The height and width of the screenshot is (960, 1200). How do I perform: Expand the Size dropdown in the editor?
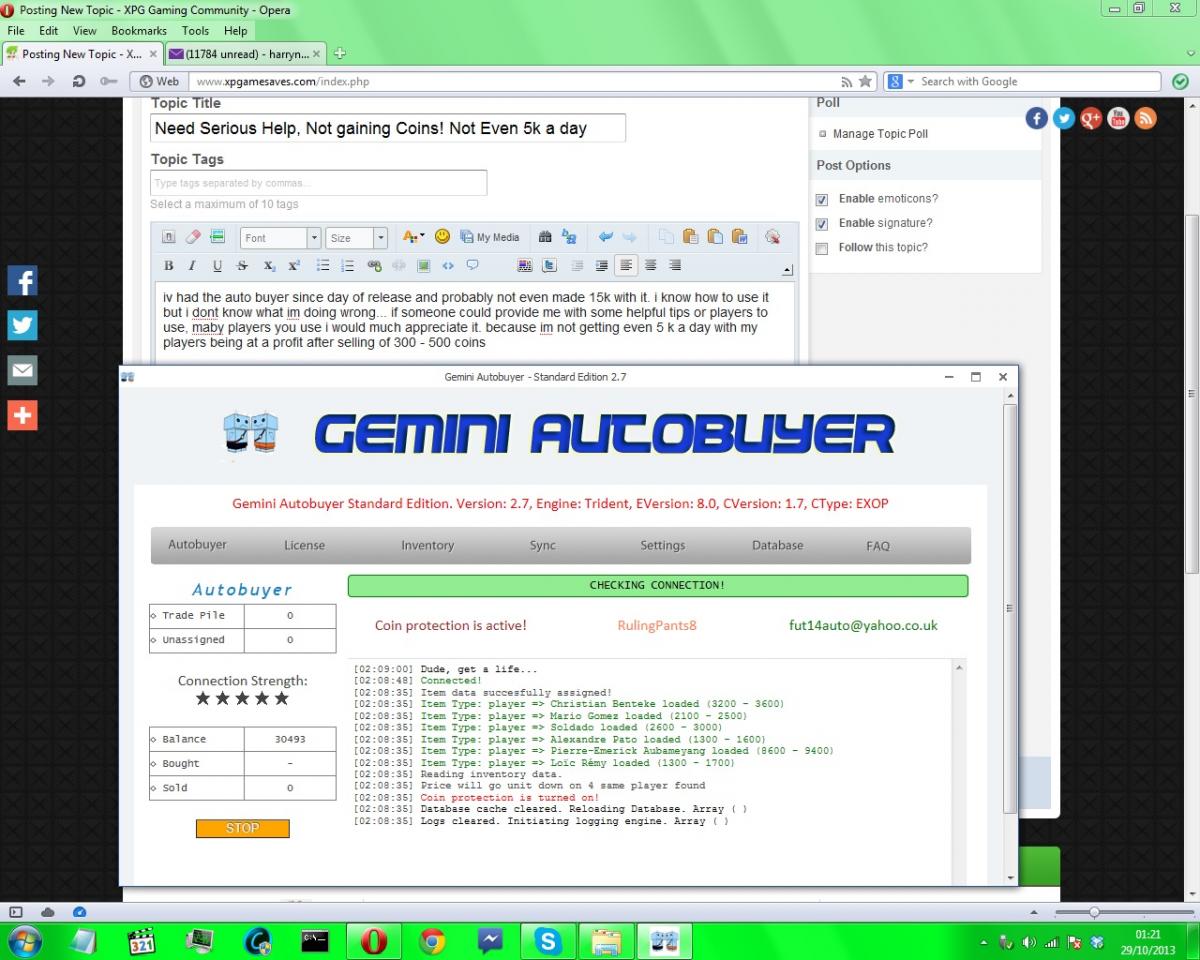[x=380, y=238]
